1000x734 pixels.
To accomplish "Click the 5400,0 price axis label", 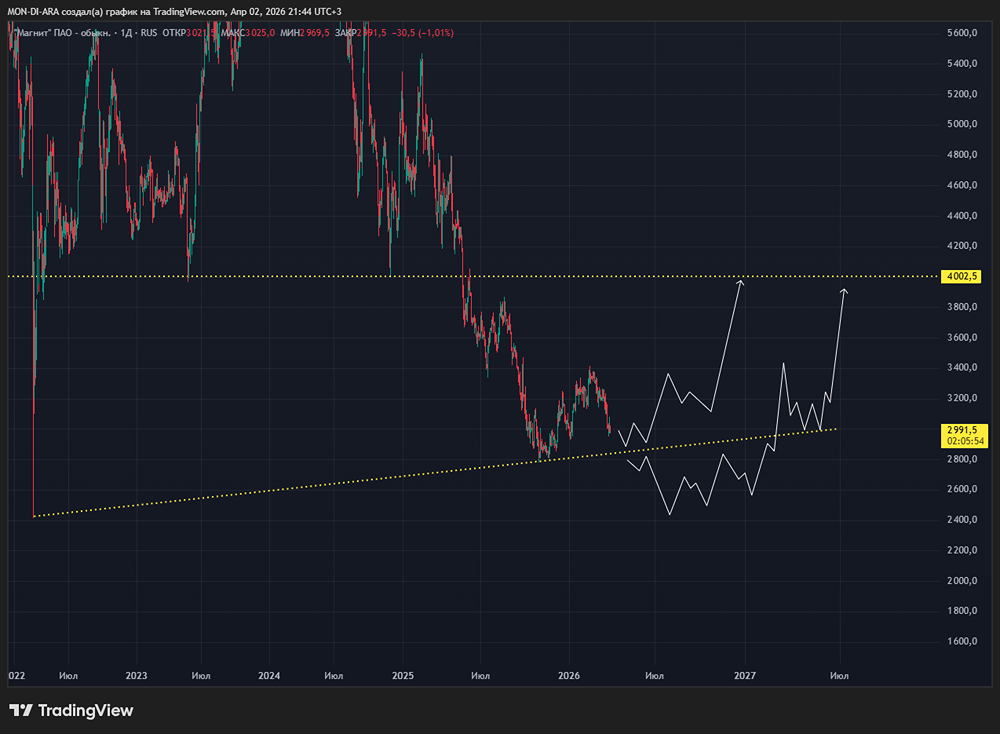I will click(x=962, y=64).
